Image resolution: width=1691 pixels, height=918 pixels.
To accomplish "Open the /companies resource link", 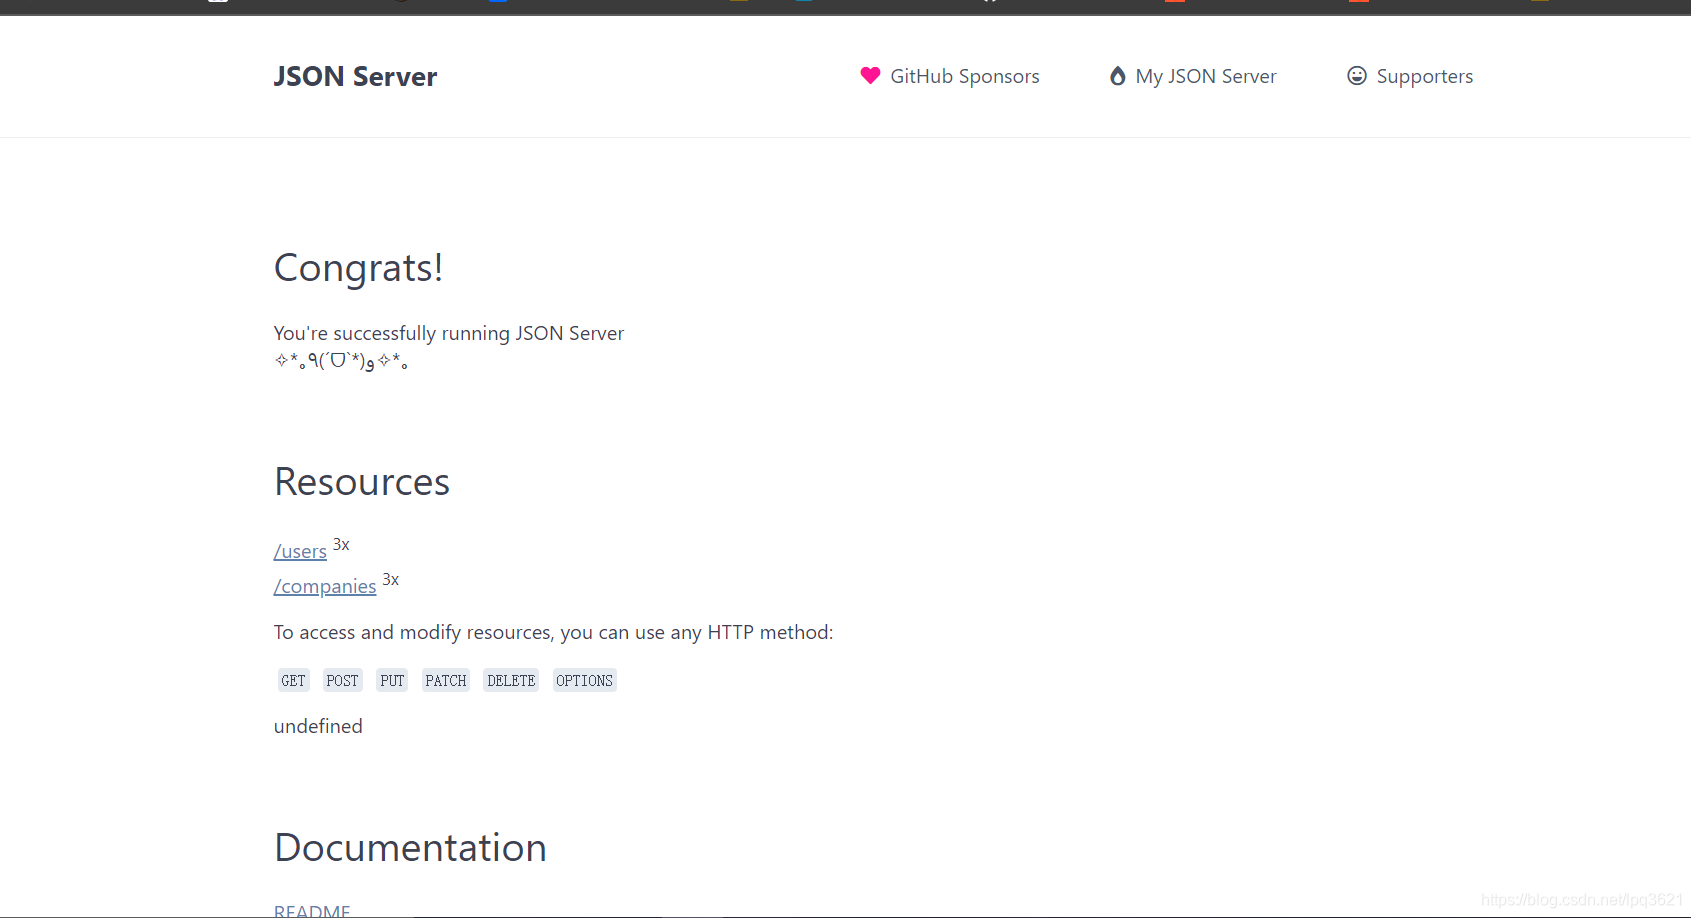I will coord(325,586).
